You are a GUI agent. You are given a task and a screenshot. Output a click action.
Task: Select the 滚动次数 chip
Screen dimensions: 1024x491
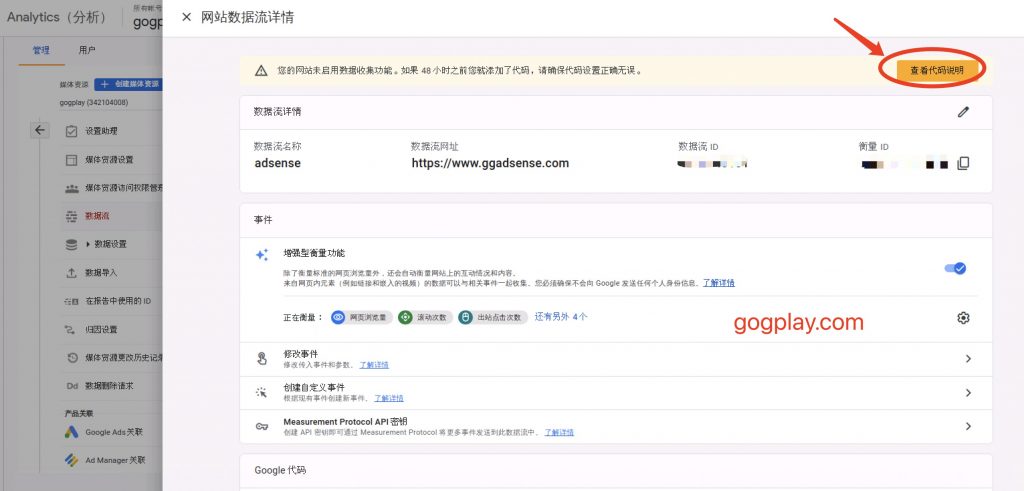coord(425,317)
